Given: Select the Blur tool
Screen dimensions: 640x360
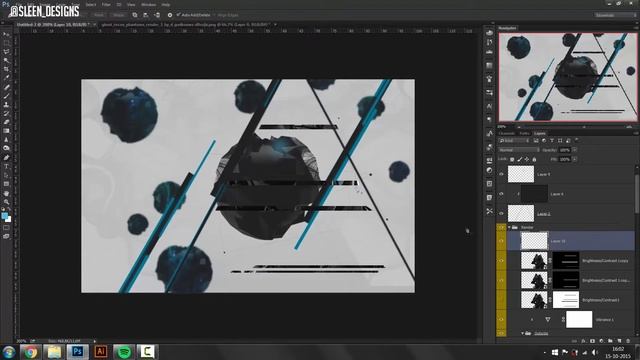Looking at the screenshot, I should coord(6,140).
